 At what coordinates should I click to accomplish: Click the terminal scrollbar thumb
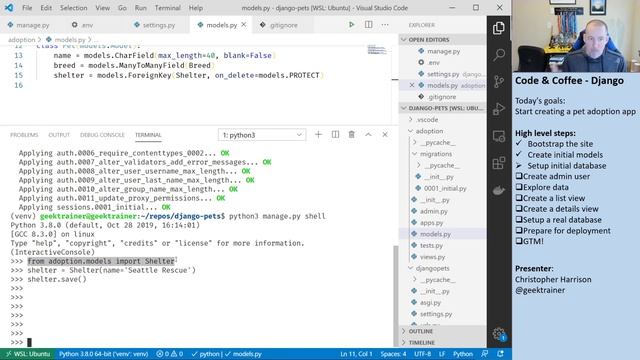pos(395,296)
